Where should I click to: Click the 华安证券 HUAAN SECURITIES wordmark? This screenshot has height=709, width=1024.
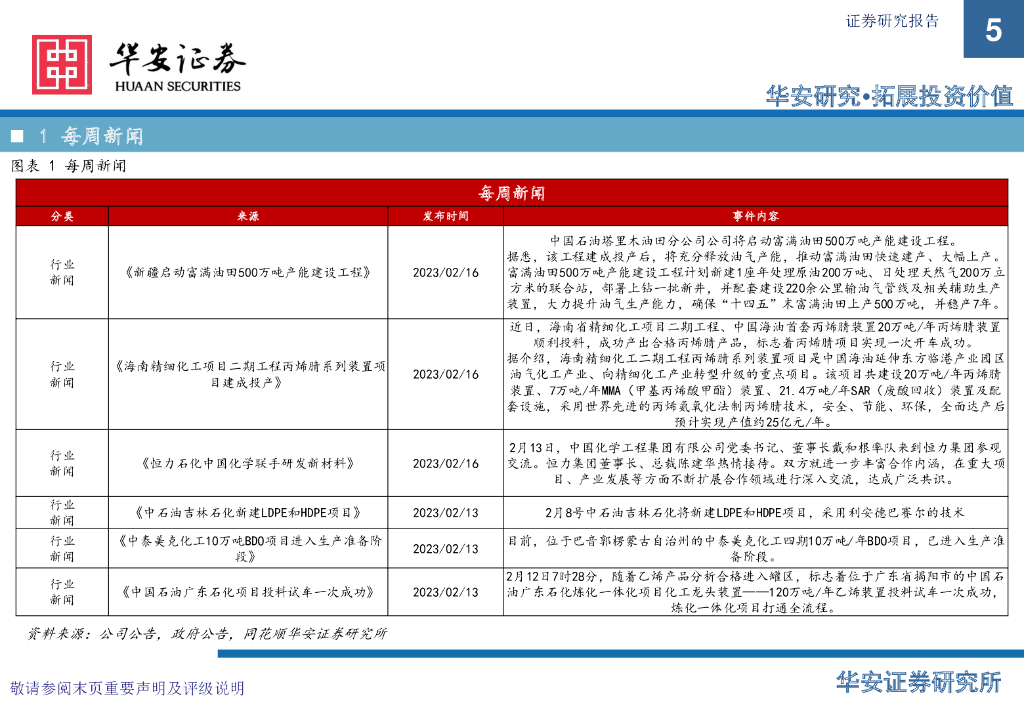pyautogui.click(x=177, y=68)
